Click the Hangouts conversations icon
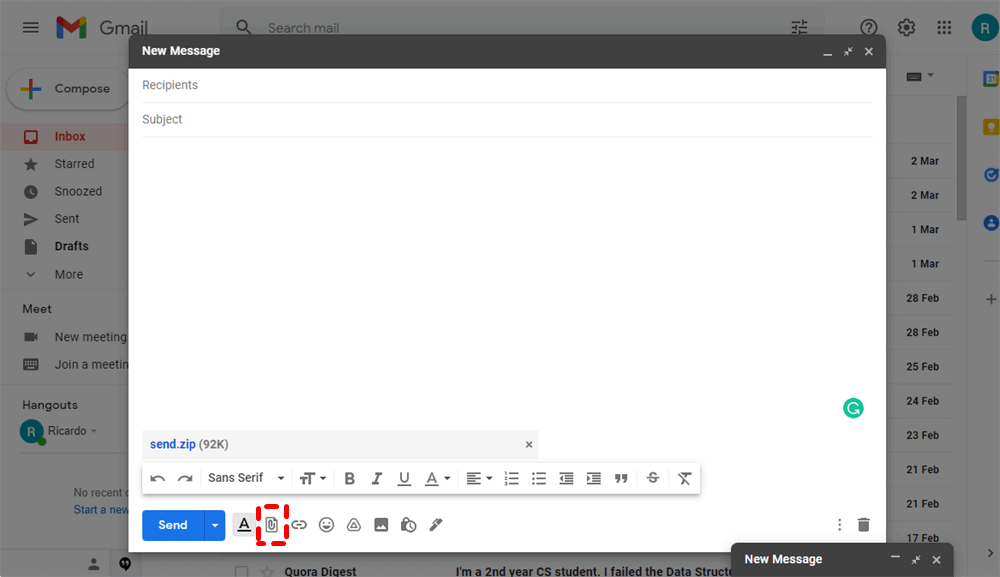This screenshot has height=577, width=1000. (125, 564)
